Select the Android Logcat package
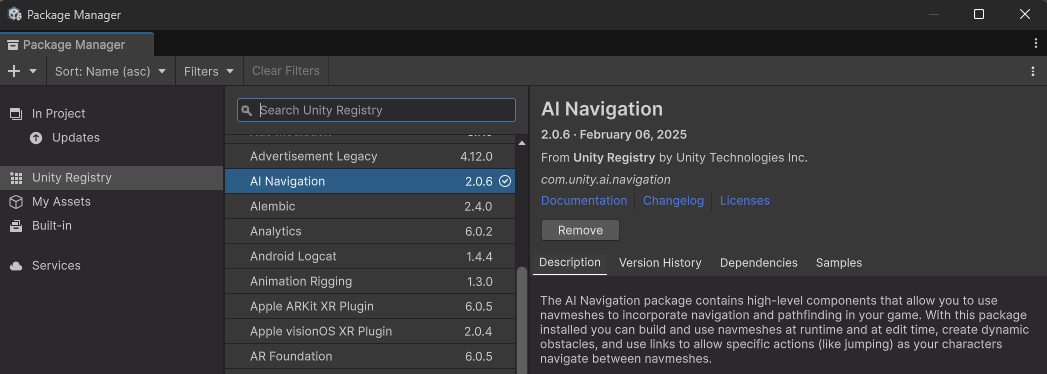 tap(370, 256)
